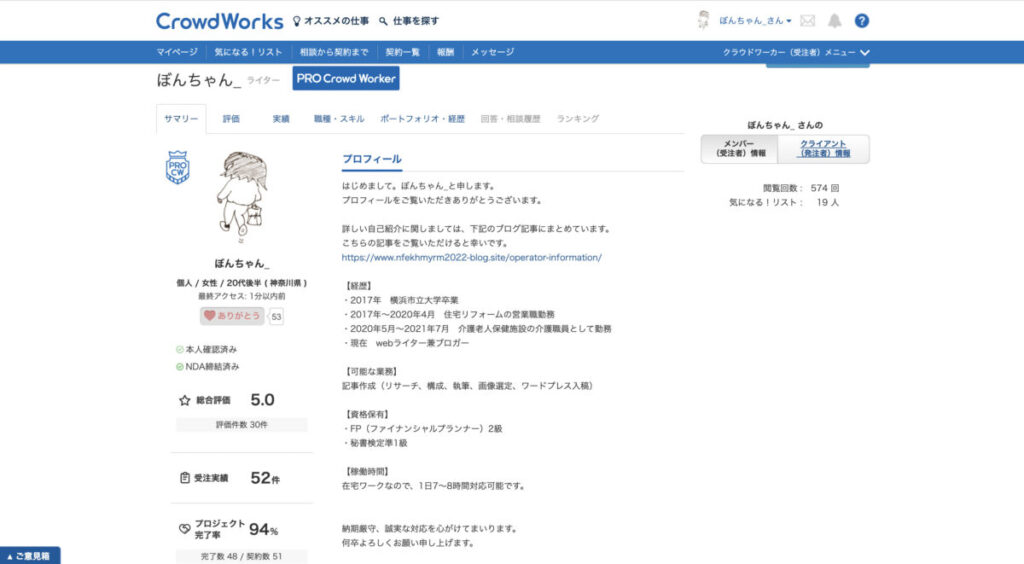Open the notifications bell icon
Screen dimensions: 1024x564
(835, 21)
